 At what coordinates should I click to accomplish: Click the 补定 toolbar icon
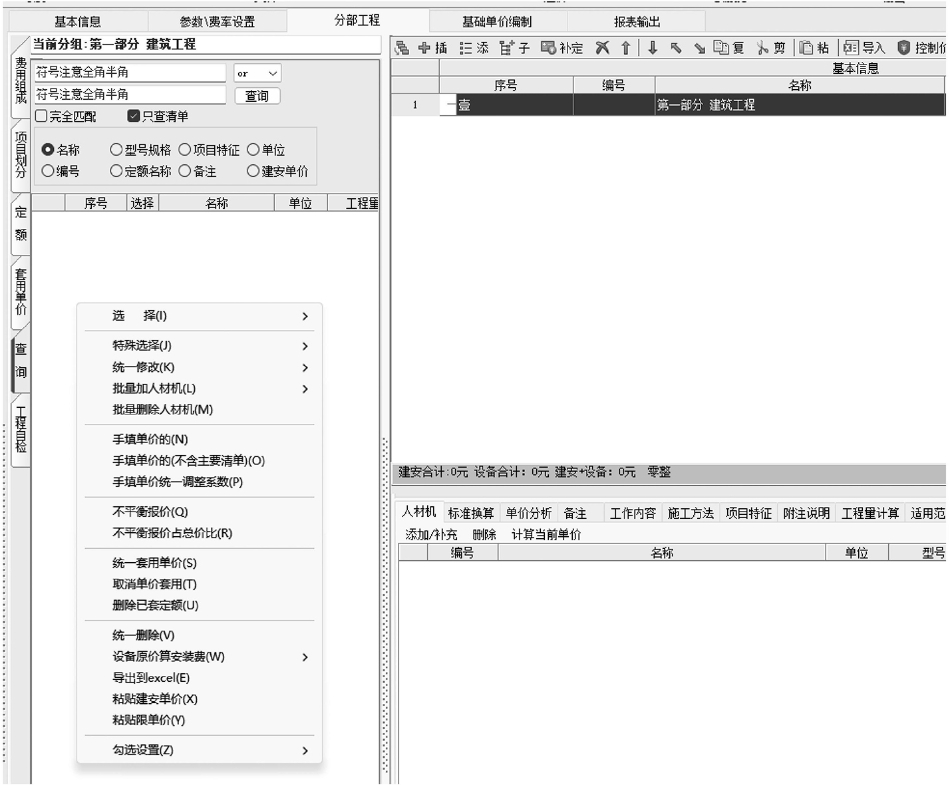(x=561, y=48)
